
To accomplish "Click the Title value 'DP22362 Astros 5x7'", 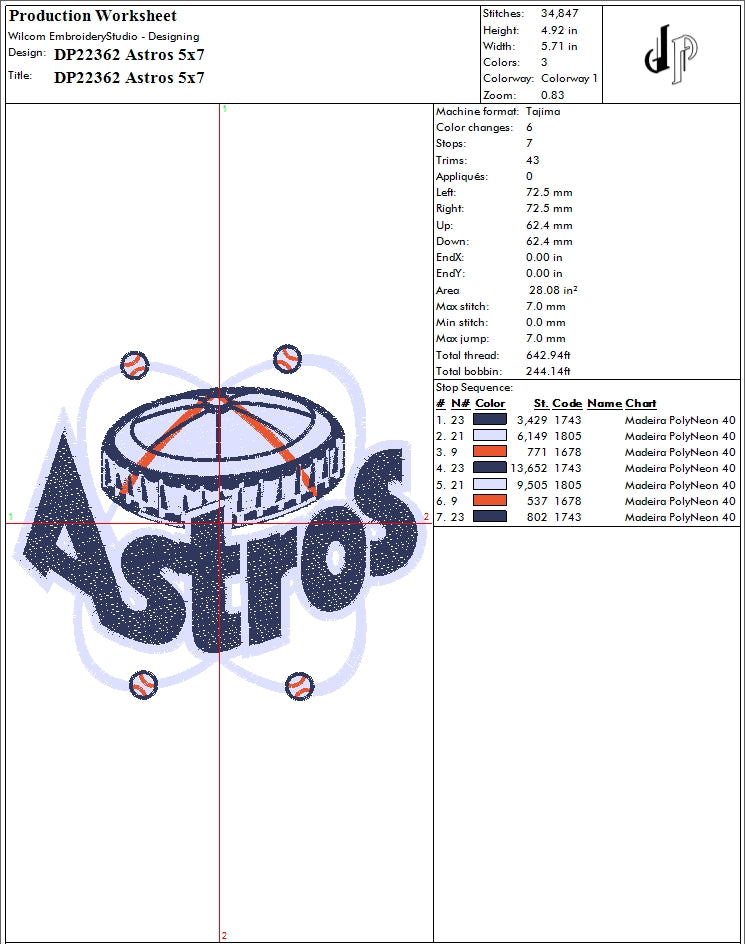I will pos(129,78).
